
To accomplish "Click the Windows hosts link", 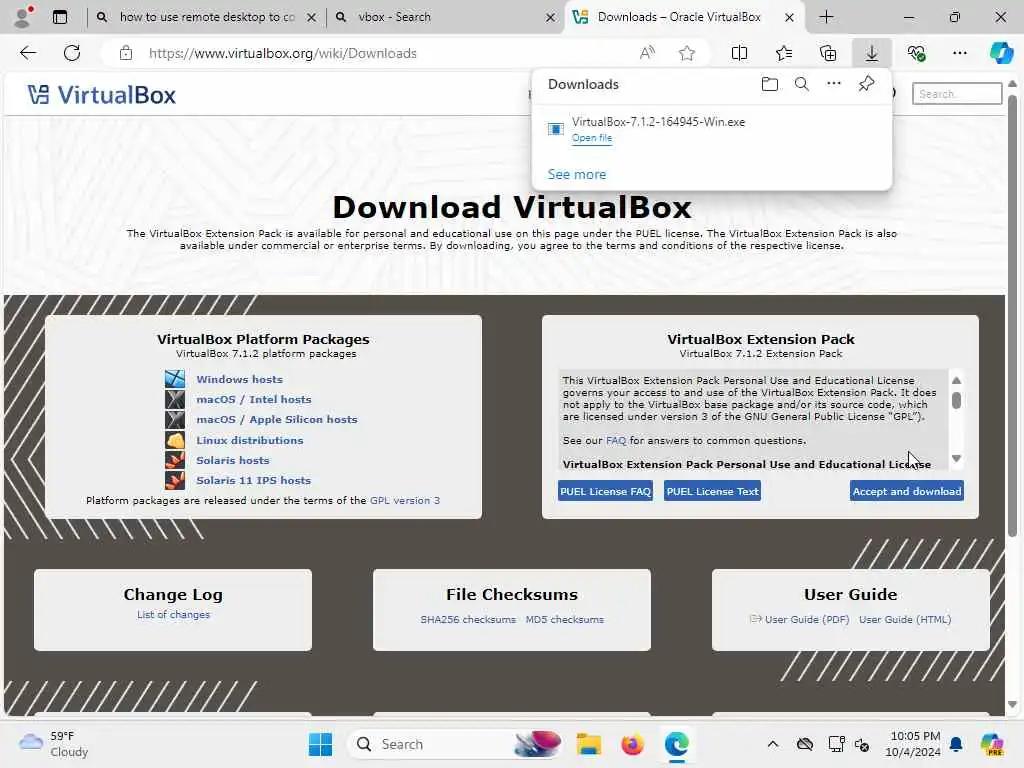I will (239, 379).
